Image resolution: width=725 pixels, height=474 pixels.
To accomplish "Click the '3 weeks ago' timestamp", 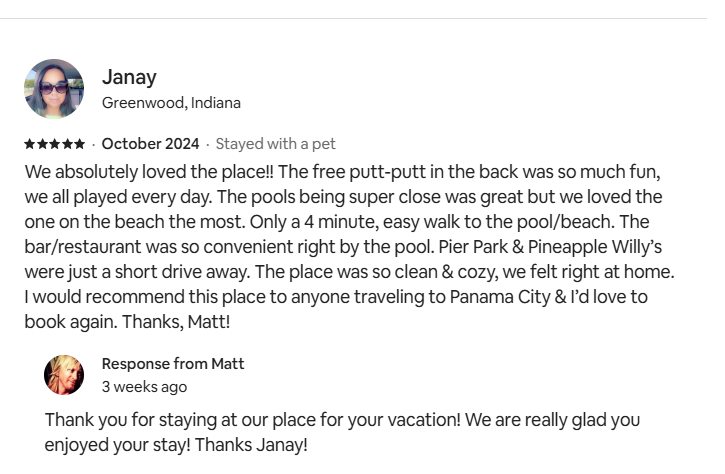I will (x=144, y=387).
